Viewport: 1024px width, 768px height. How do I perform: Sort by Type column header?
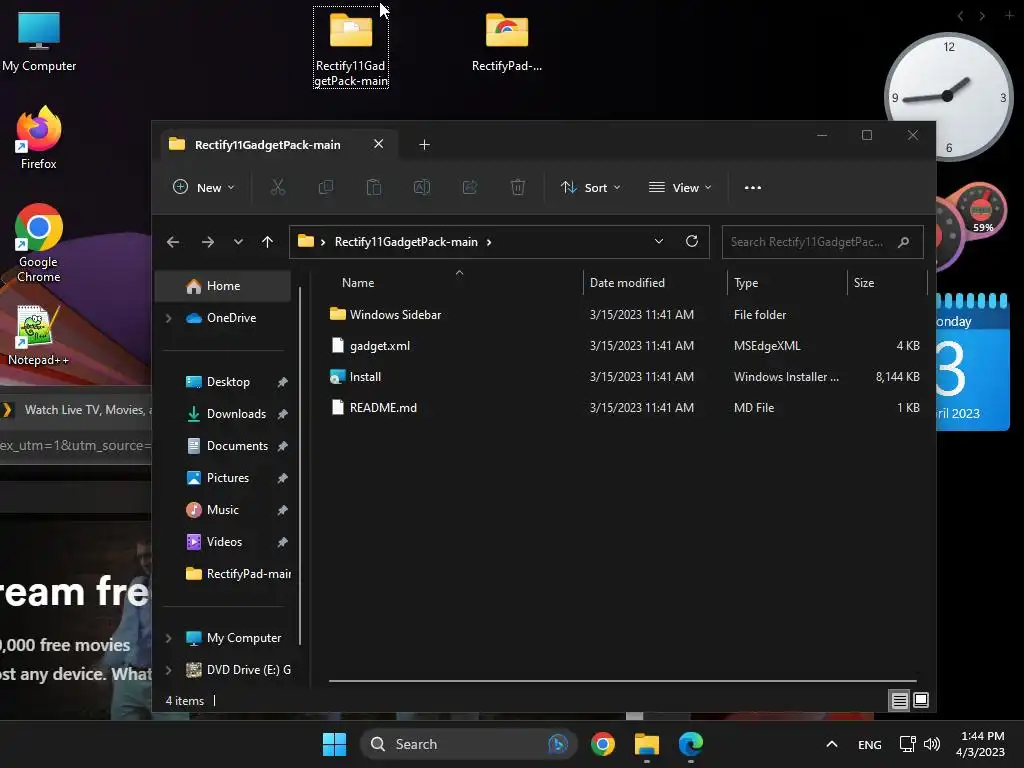[x=746, y=283]
